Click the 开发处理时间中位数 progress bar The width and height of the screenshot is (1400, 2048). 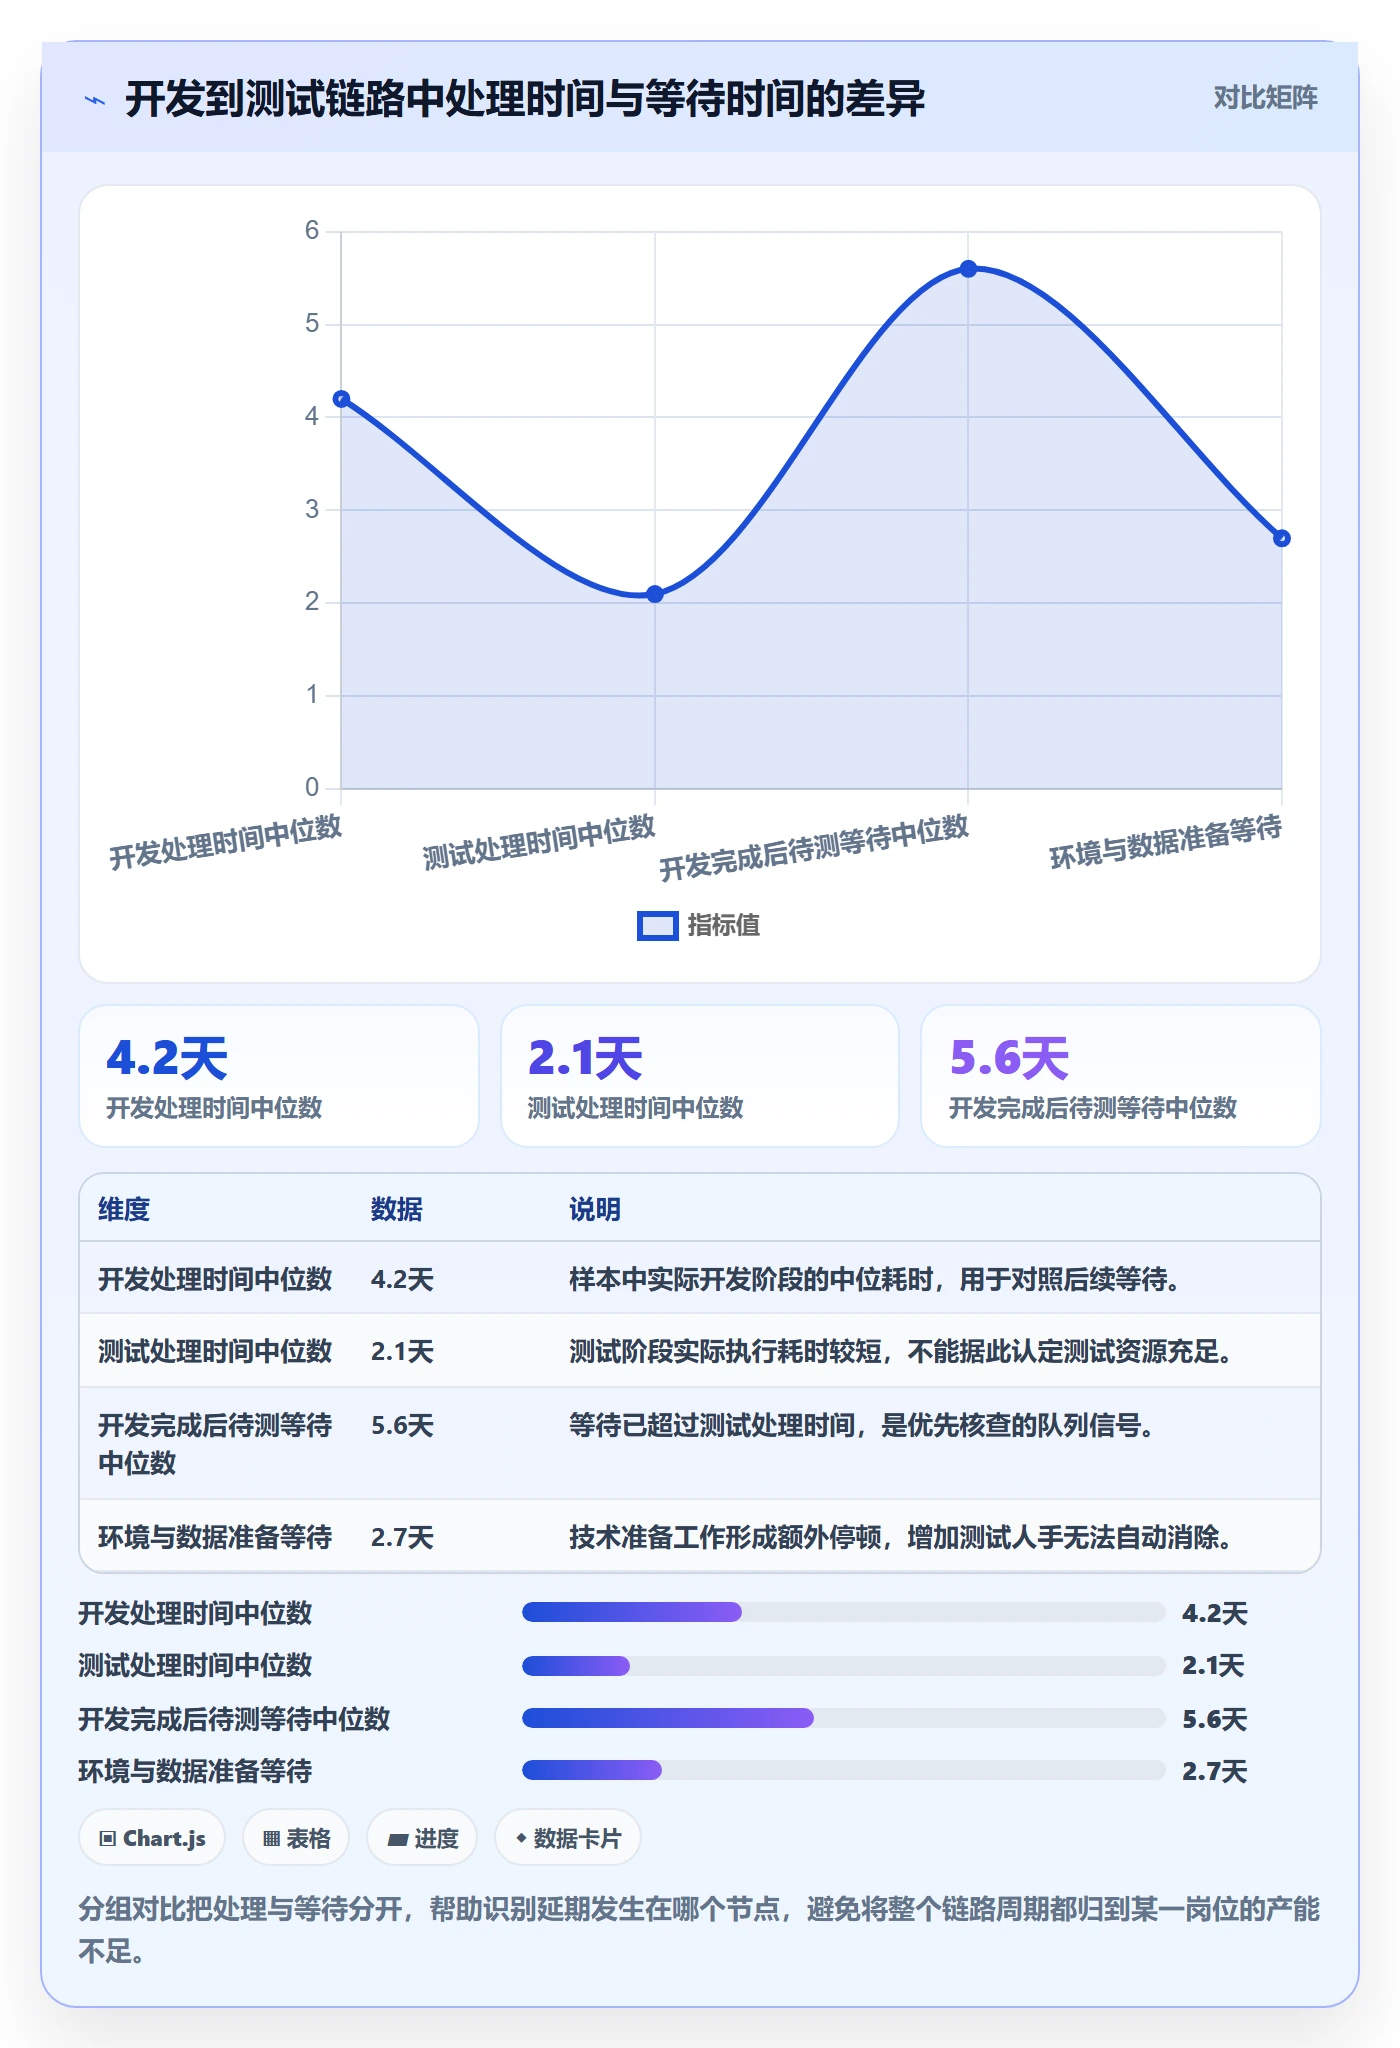pos(844,1612)
